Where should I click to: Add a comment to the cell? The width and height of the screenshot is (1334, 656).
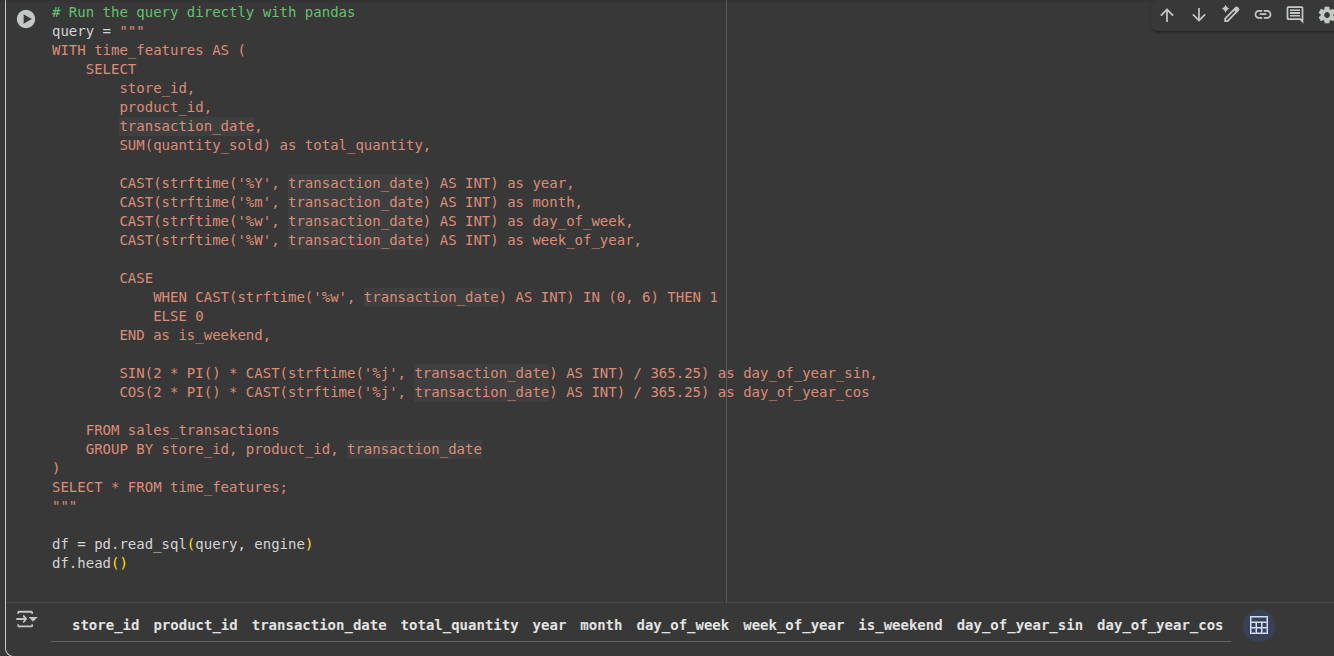[1295, 15]
